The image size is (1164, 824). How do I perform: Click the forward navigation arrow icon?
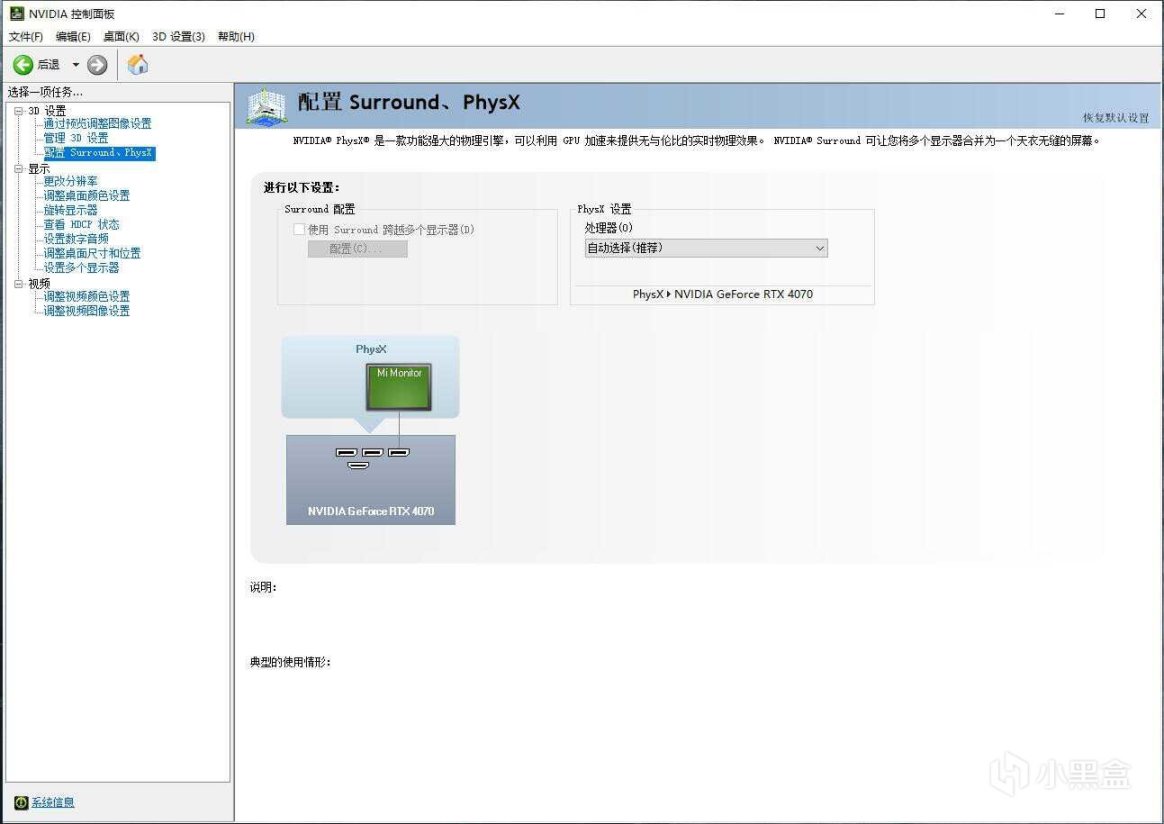pos(97,64)
